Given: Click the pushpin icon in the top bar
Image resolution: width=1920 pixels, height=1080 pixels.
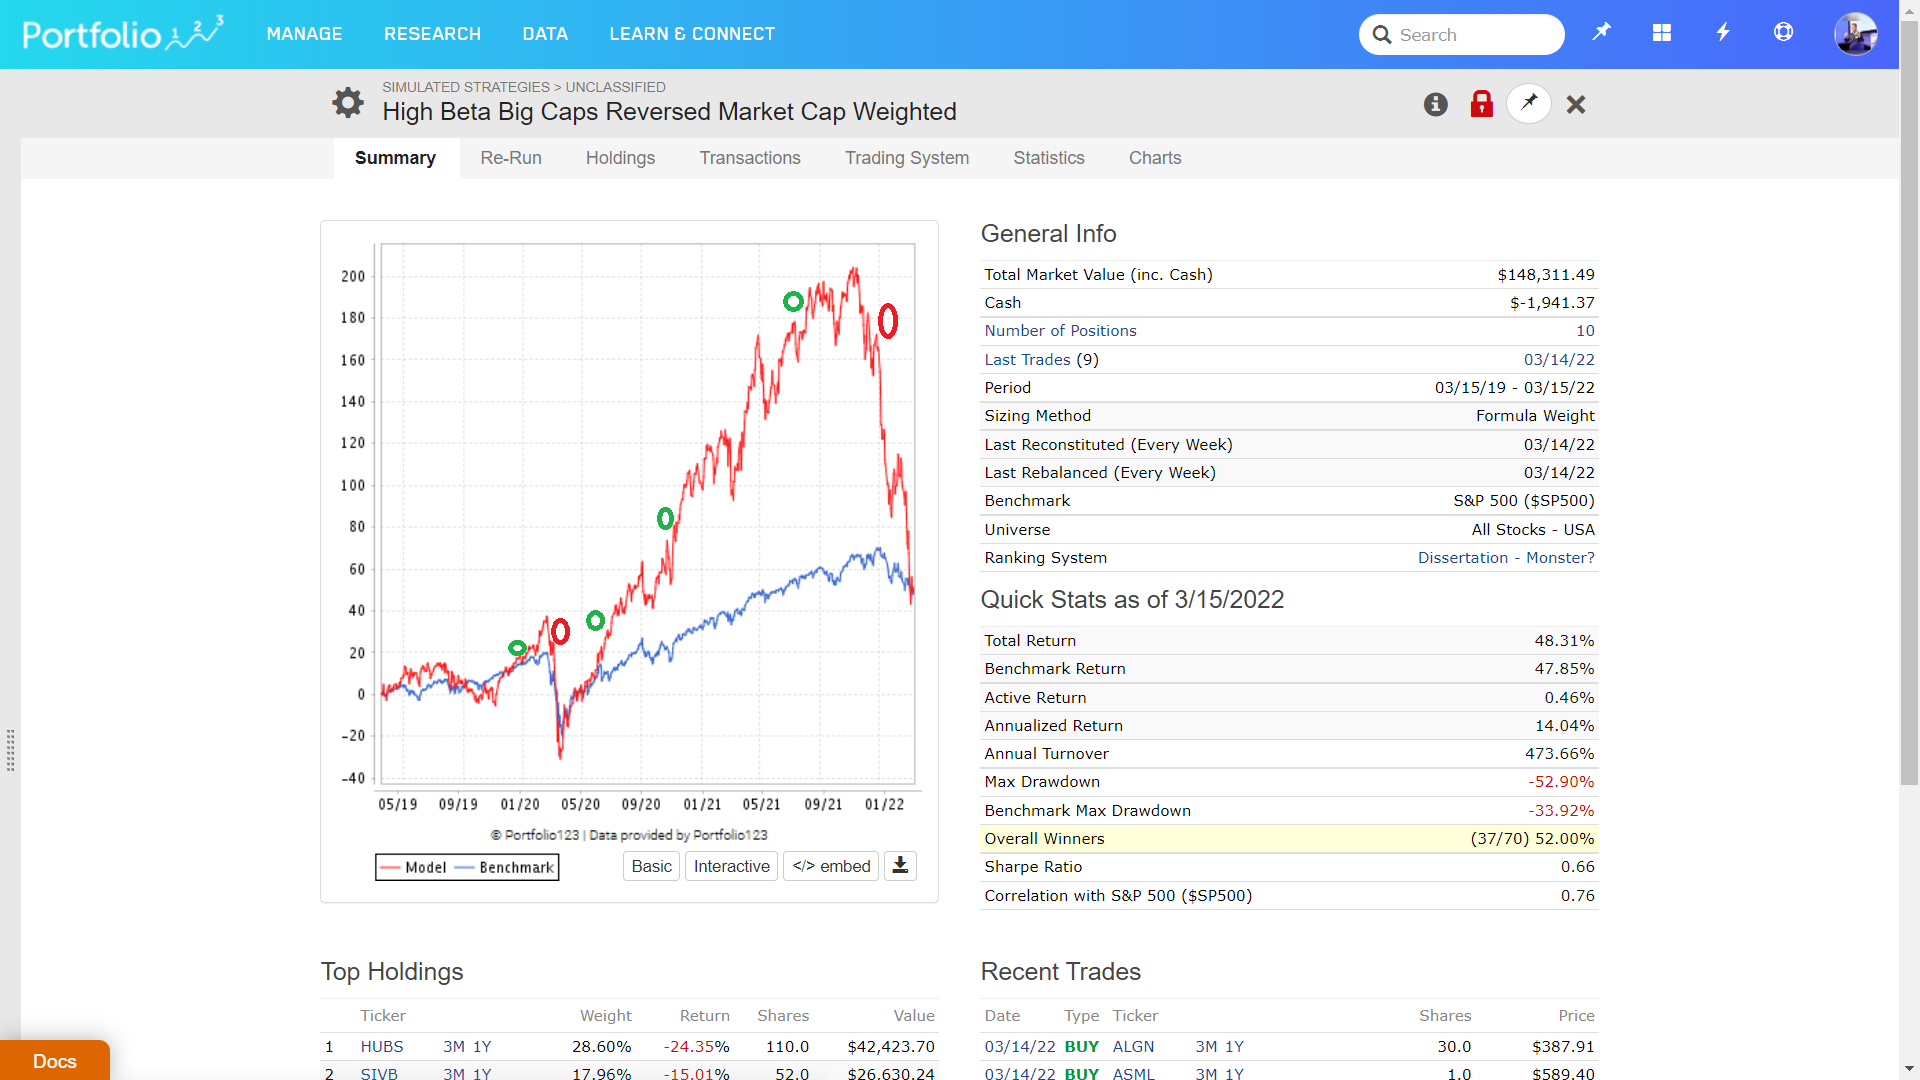Looking at the screenshot, I should [1601, 33].
